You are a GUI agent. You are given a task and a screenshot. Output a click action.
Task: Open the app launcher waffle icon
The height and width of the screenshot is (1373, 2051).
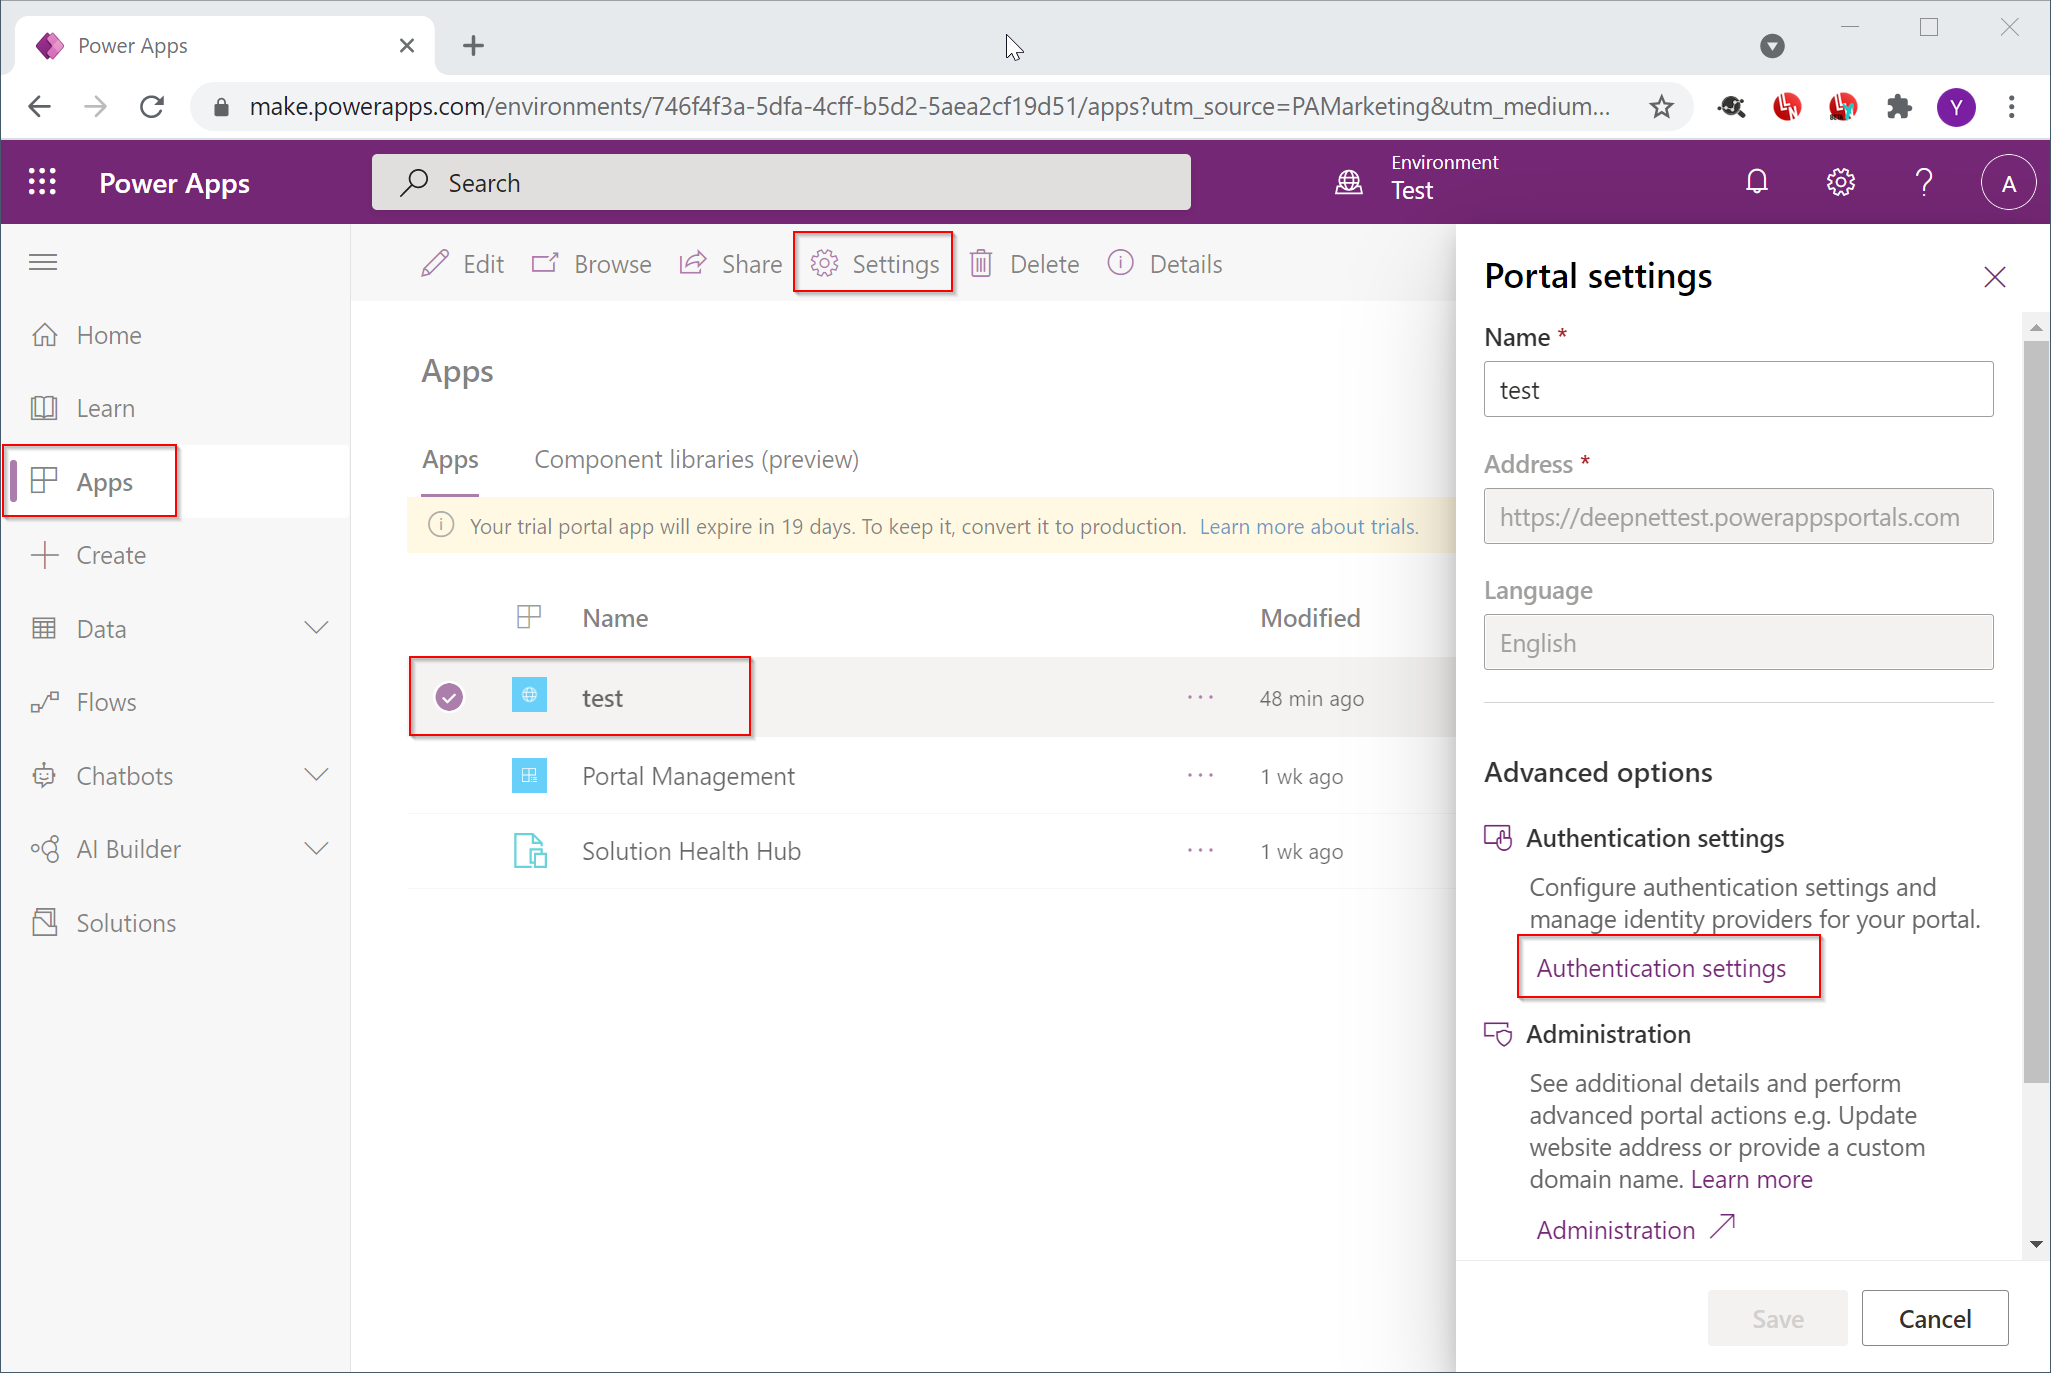(x=42, y=182)
